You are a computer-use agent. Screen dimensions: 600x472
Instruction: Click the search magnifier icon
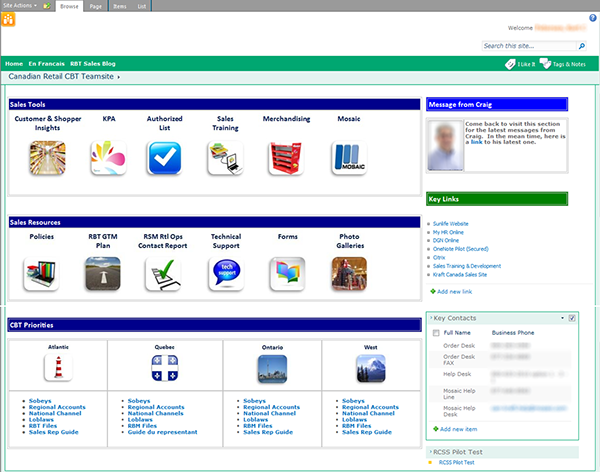click(582, 46)
